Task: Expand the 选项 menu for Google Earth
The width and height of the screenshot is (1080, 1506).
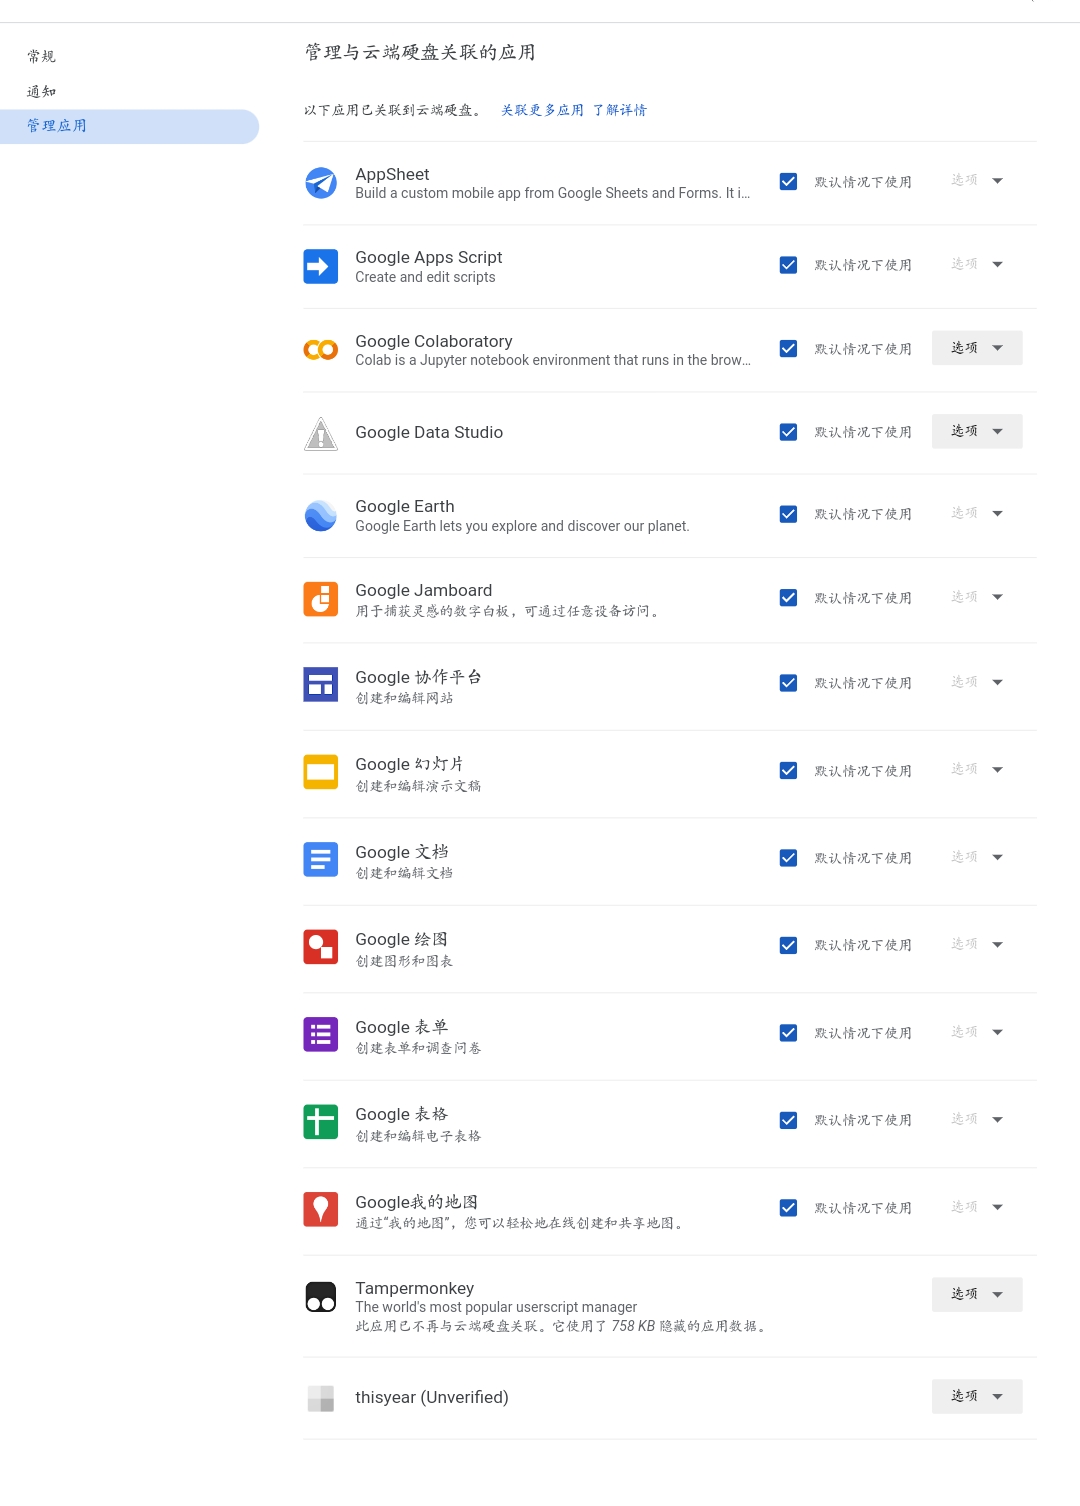Action: [x=977, y=513]
